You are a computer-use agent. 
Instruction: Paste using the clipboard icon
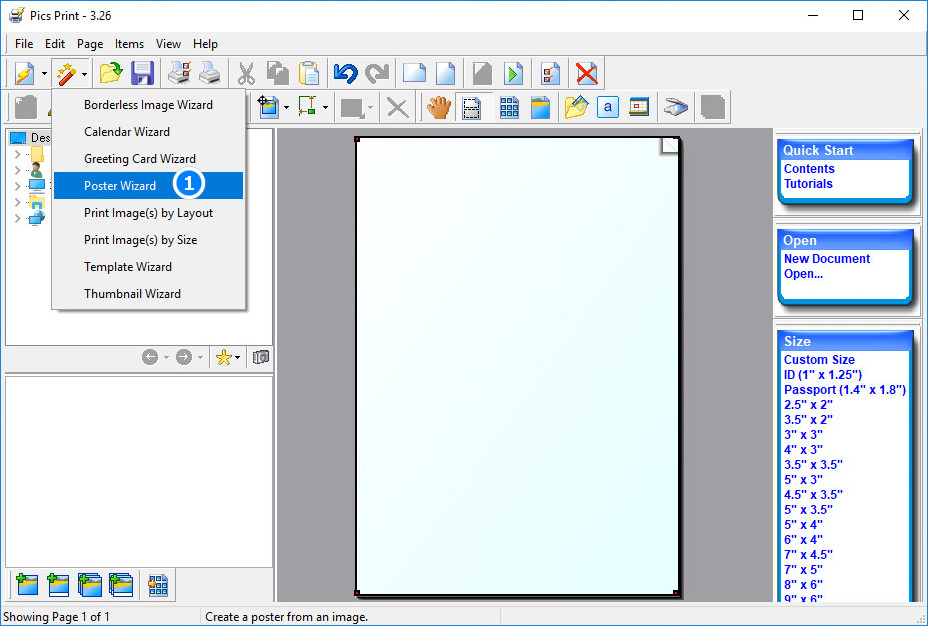click(x=308, y=73)
